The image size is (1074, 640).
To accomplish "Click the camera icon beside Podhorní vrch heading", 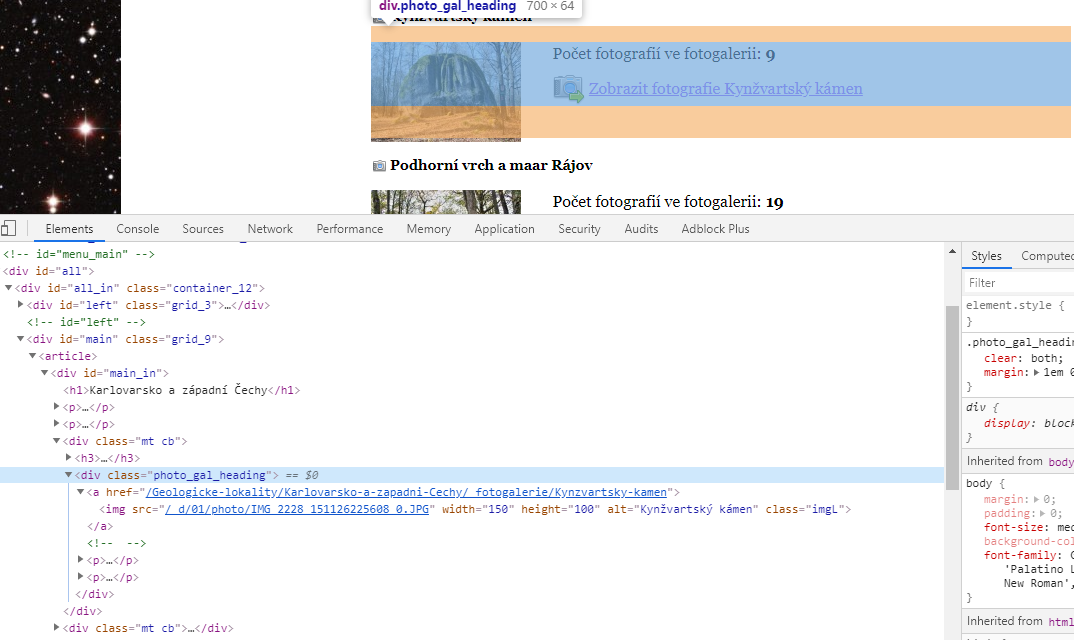I will (379, 166).
